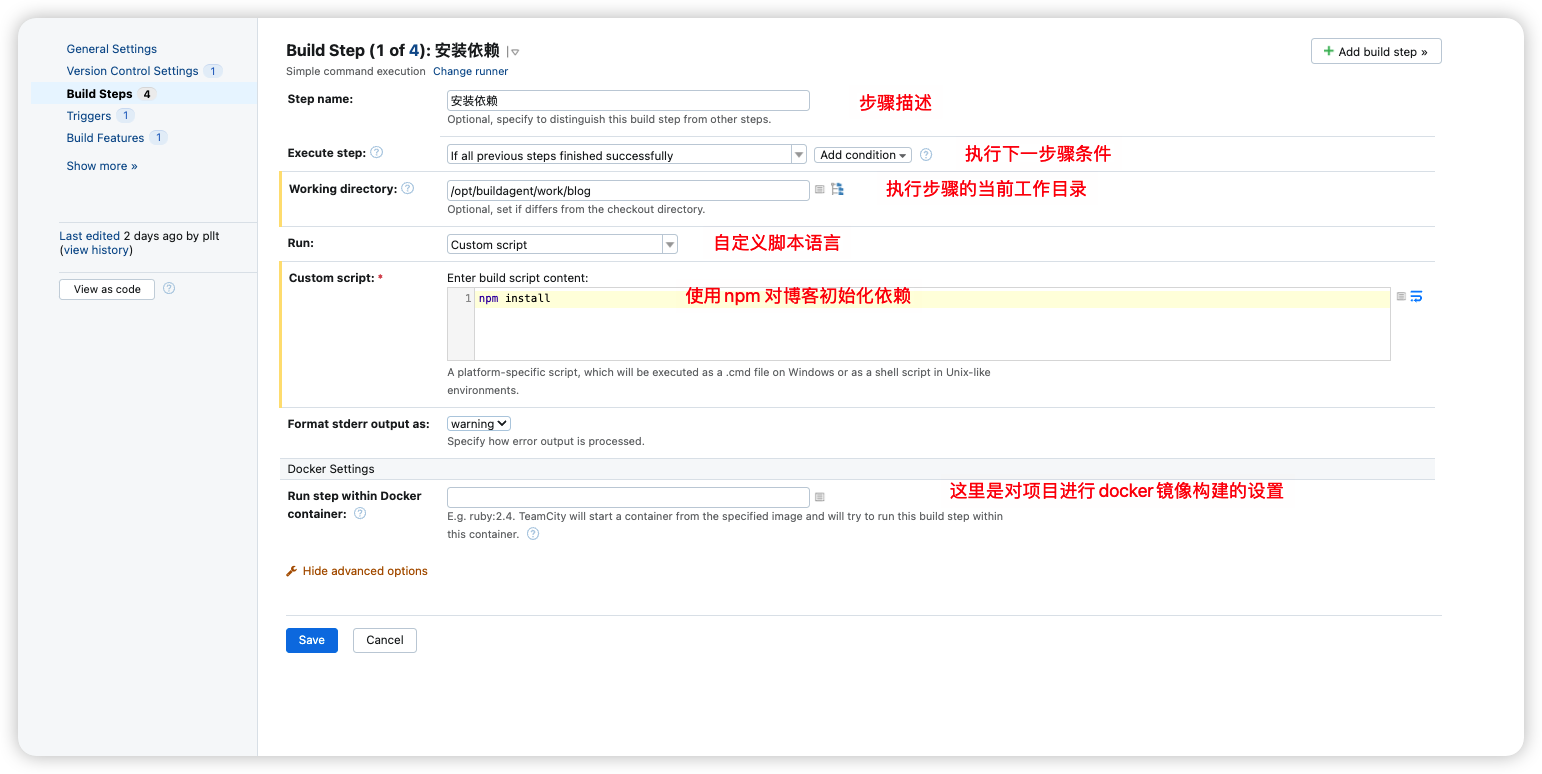Open the Triggers section
1542x774 pixels.
89,116
